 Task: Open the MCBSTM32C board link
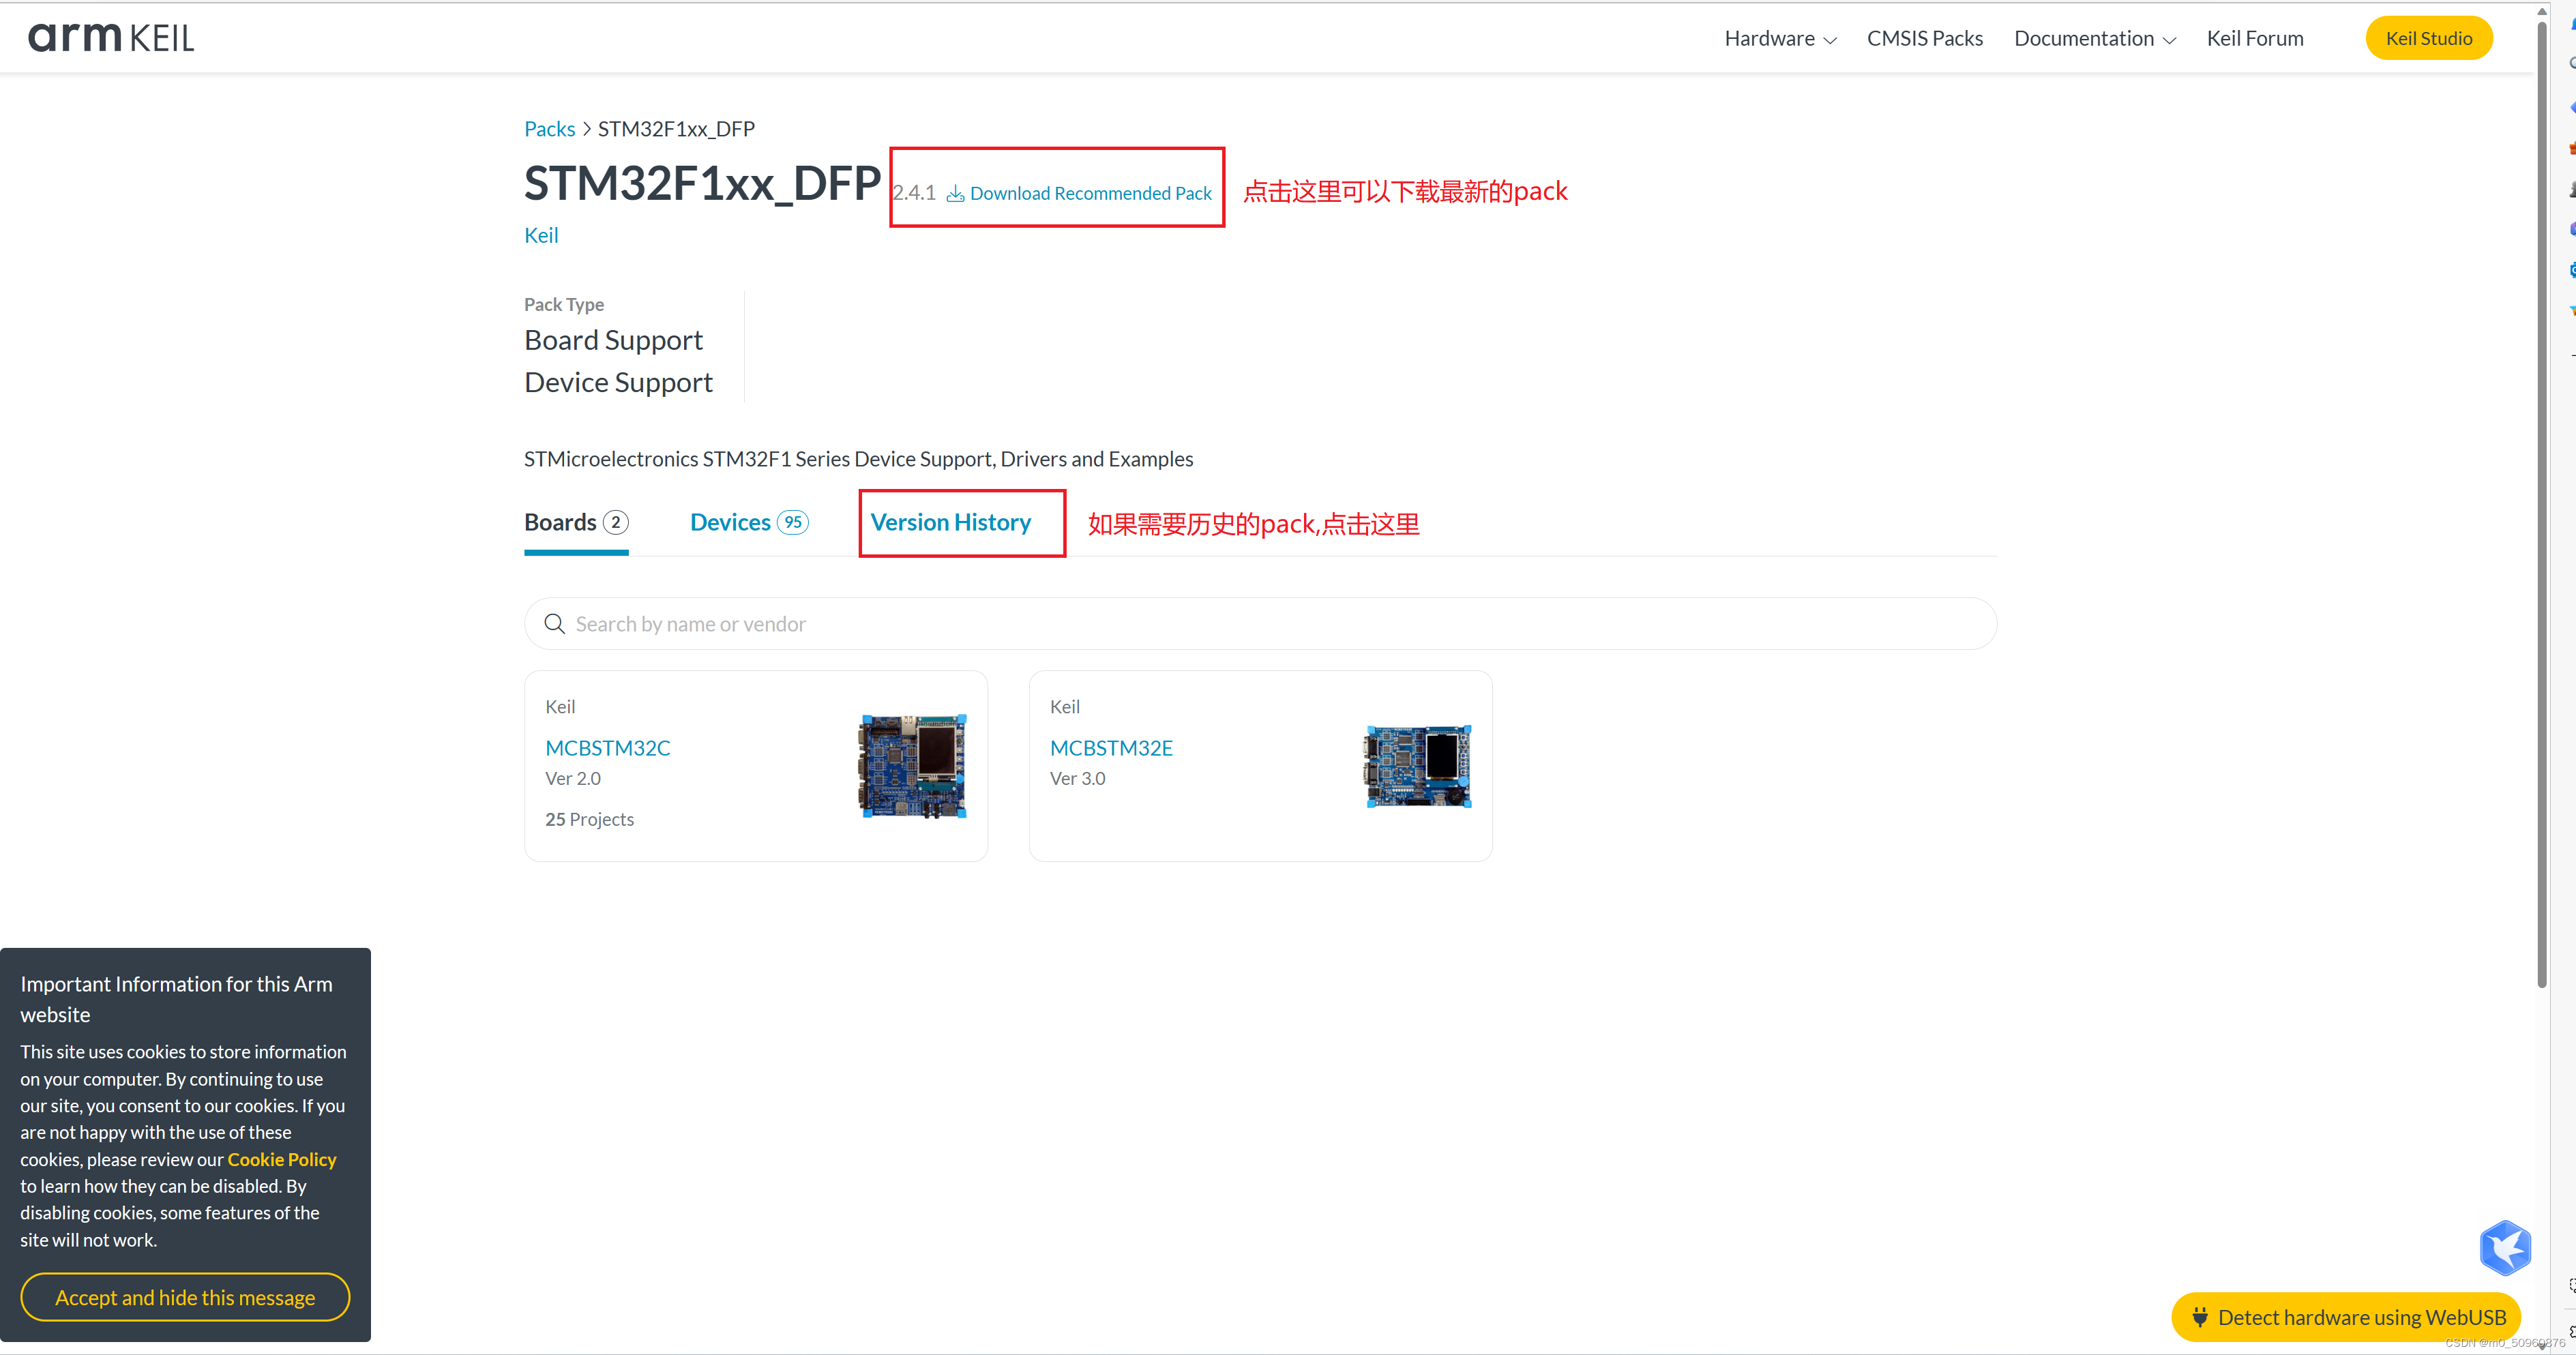tap(607, 748)
